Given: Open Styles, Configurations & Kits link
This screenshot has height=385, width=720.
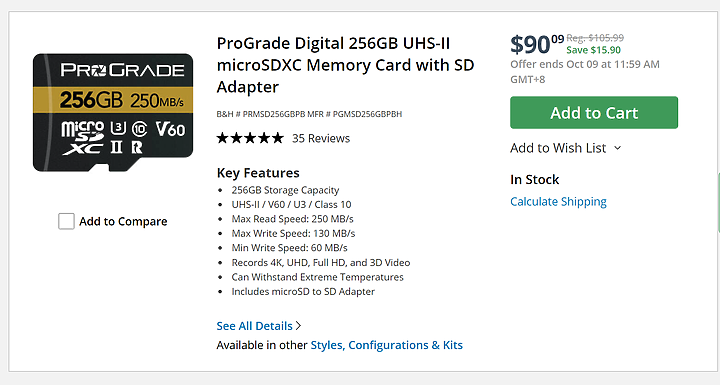Looking at the screenshot, I should click(387, 345).
